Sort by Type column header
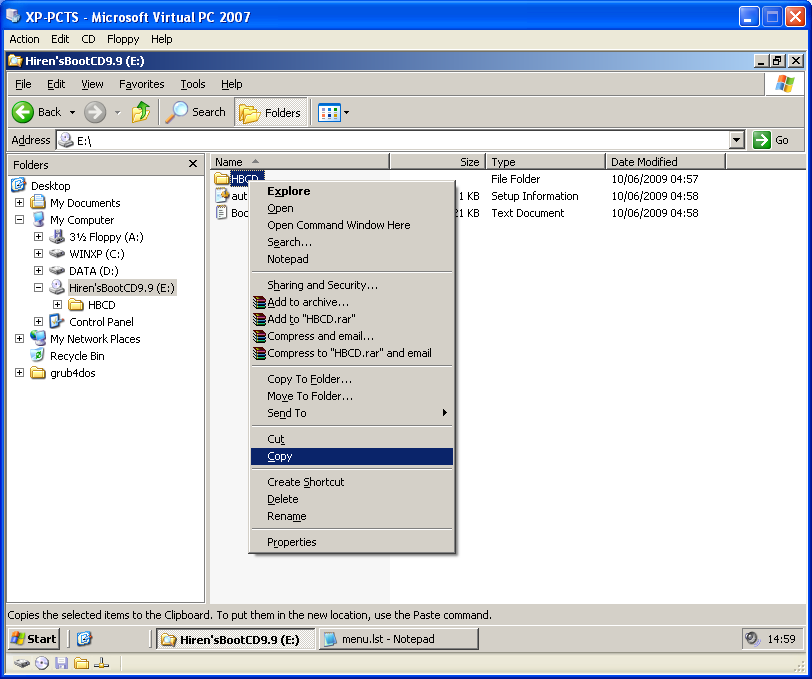Screen dimensions: 812x679 click(x=546, y=162)
